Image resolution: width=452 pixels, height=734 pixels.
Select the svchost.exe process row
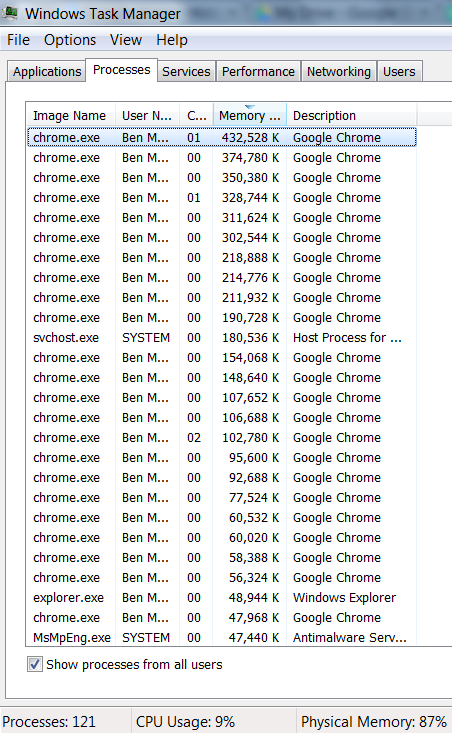coord(221,338)
